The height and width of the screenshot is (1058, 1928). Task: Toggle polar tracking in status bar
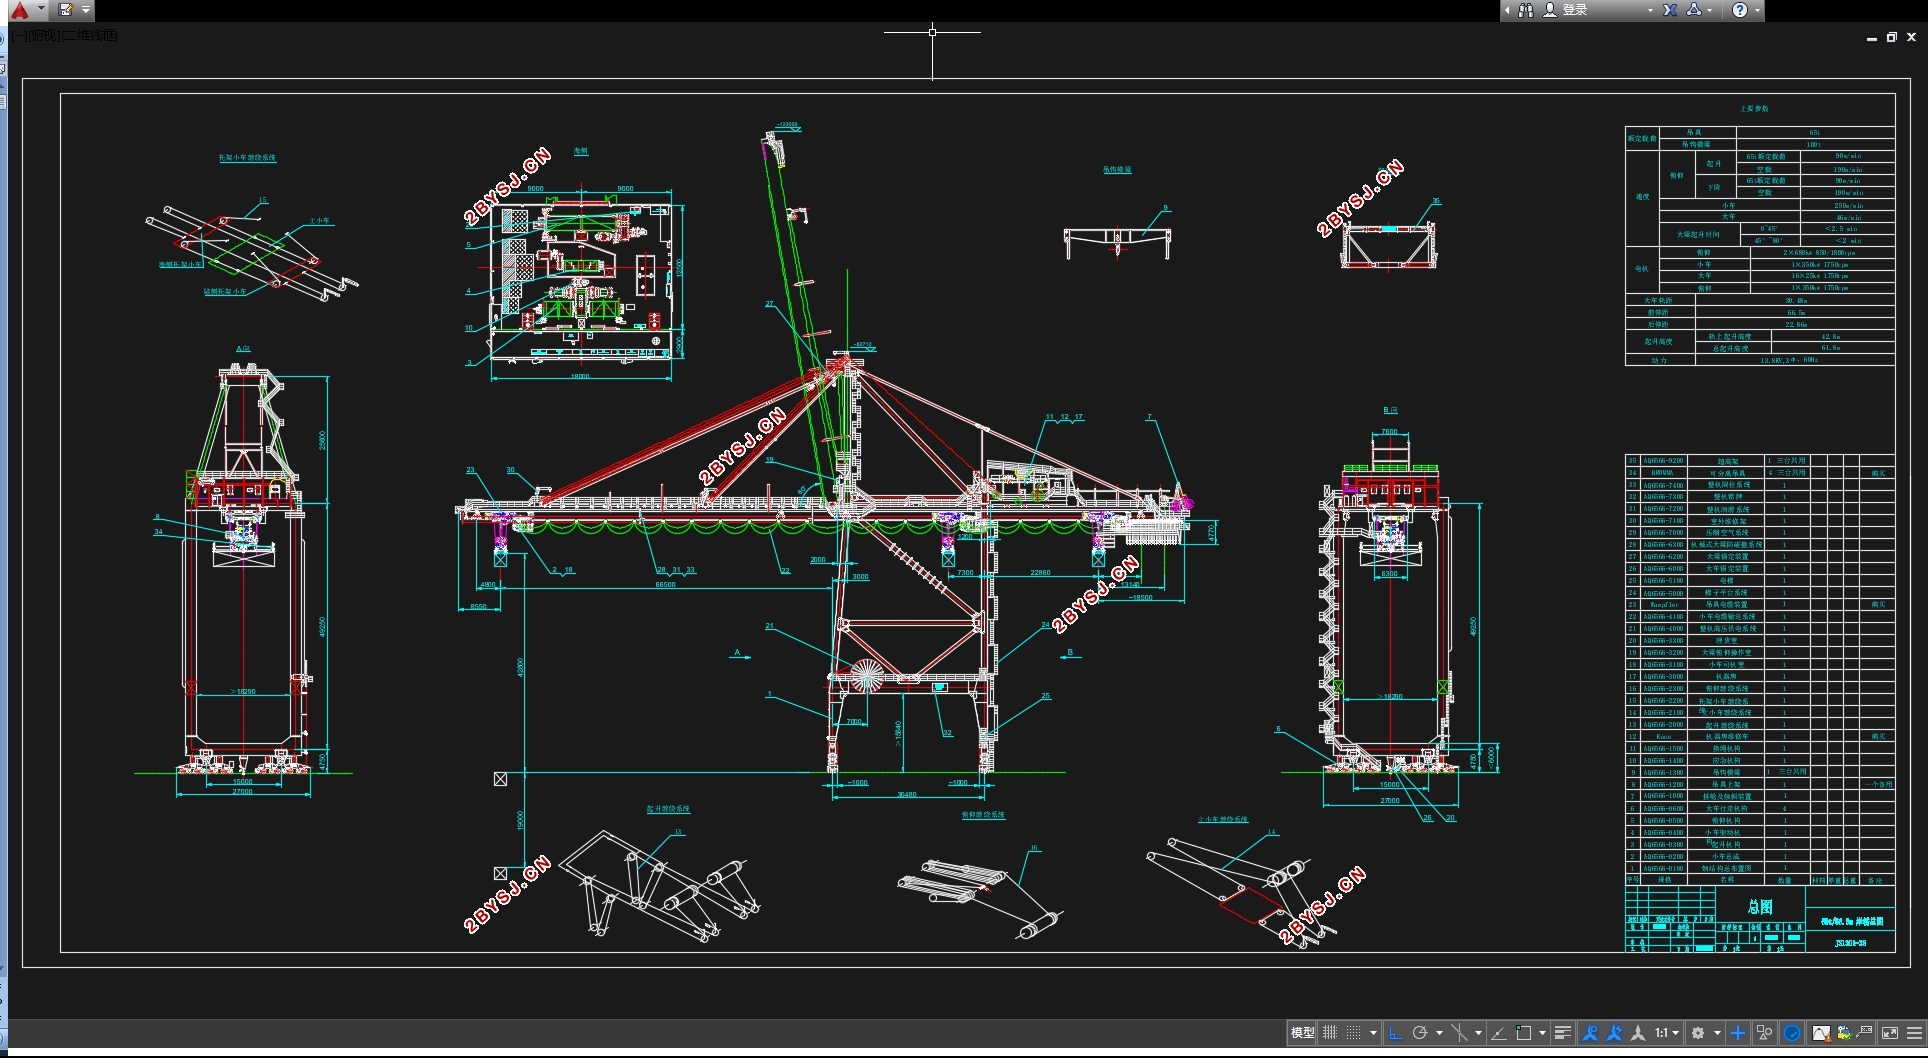[1419, 1033]
